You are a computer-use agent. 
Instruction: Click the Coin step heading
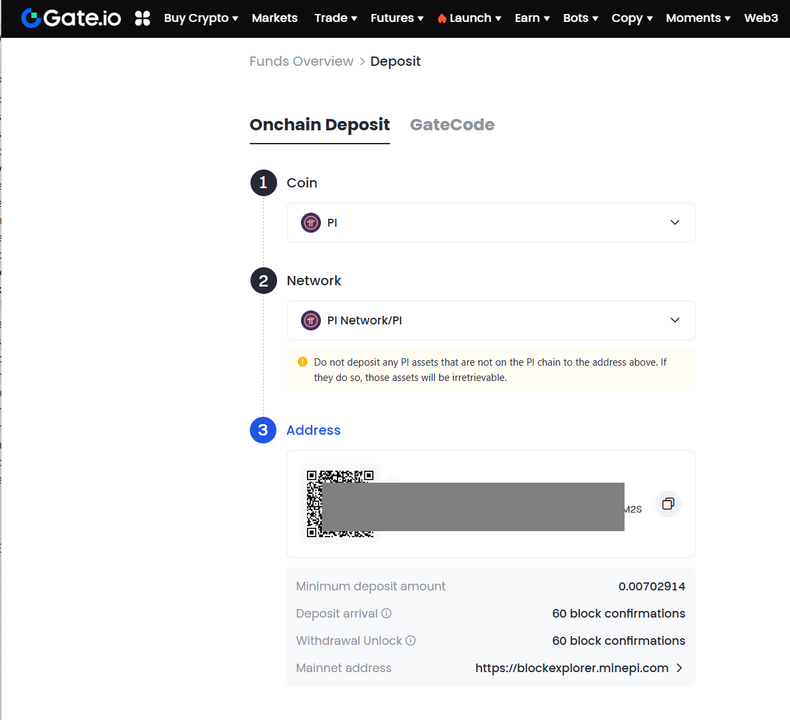click(x=302, y=183)
